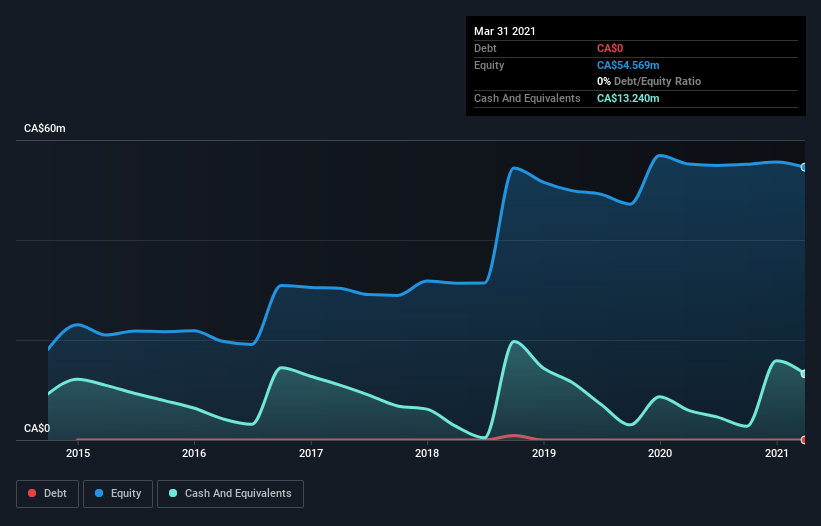821x526 pixels.
Task: Select the red Debt data point at chart end
Action: (x=804, y=440)
